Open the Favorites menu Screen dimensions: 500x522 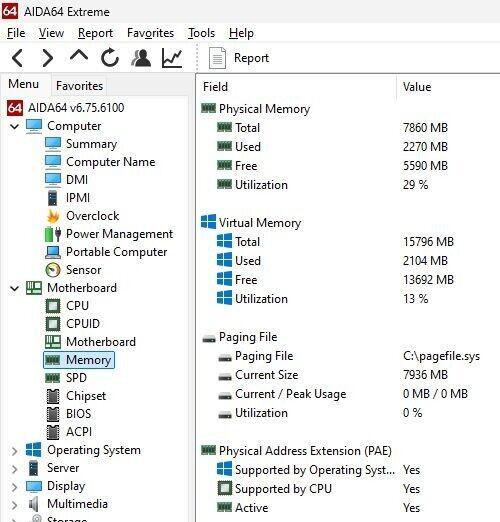coord(150,33)
